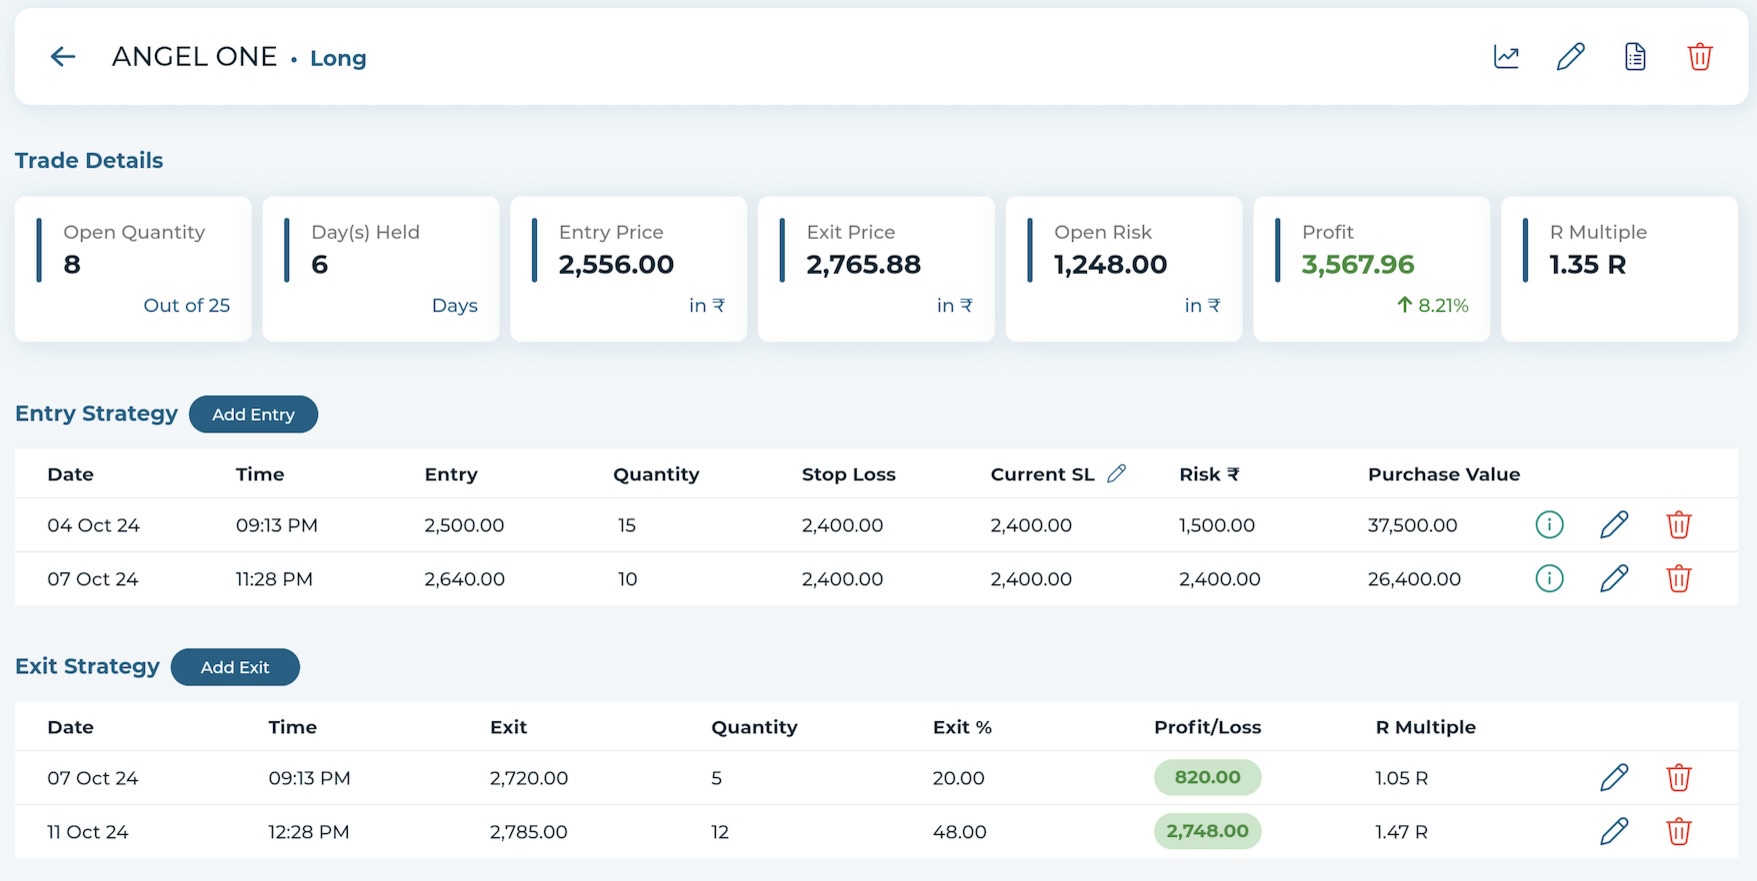
Task: Click the Add Exit button
Action: [x=235, y=667]
